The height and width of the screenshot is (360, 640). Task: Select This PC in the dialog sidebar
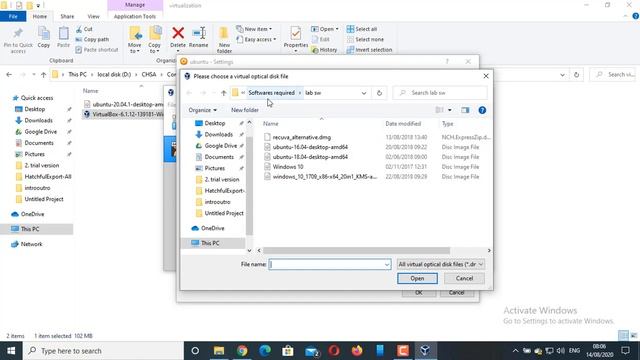coord(210,243)
